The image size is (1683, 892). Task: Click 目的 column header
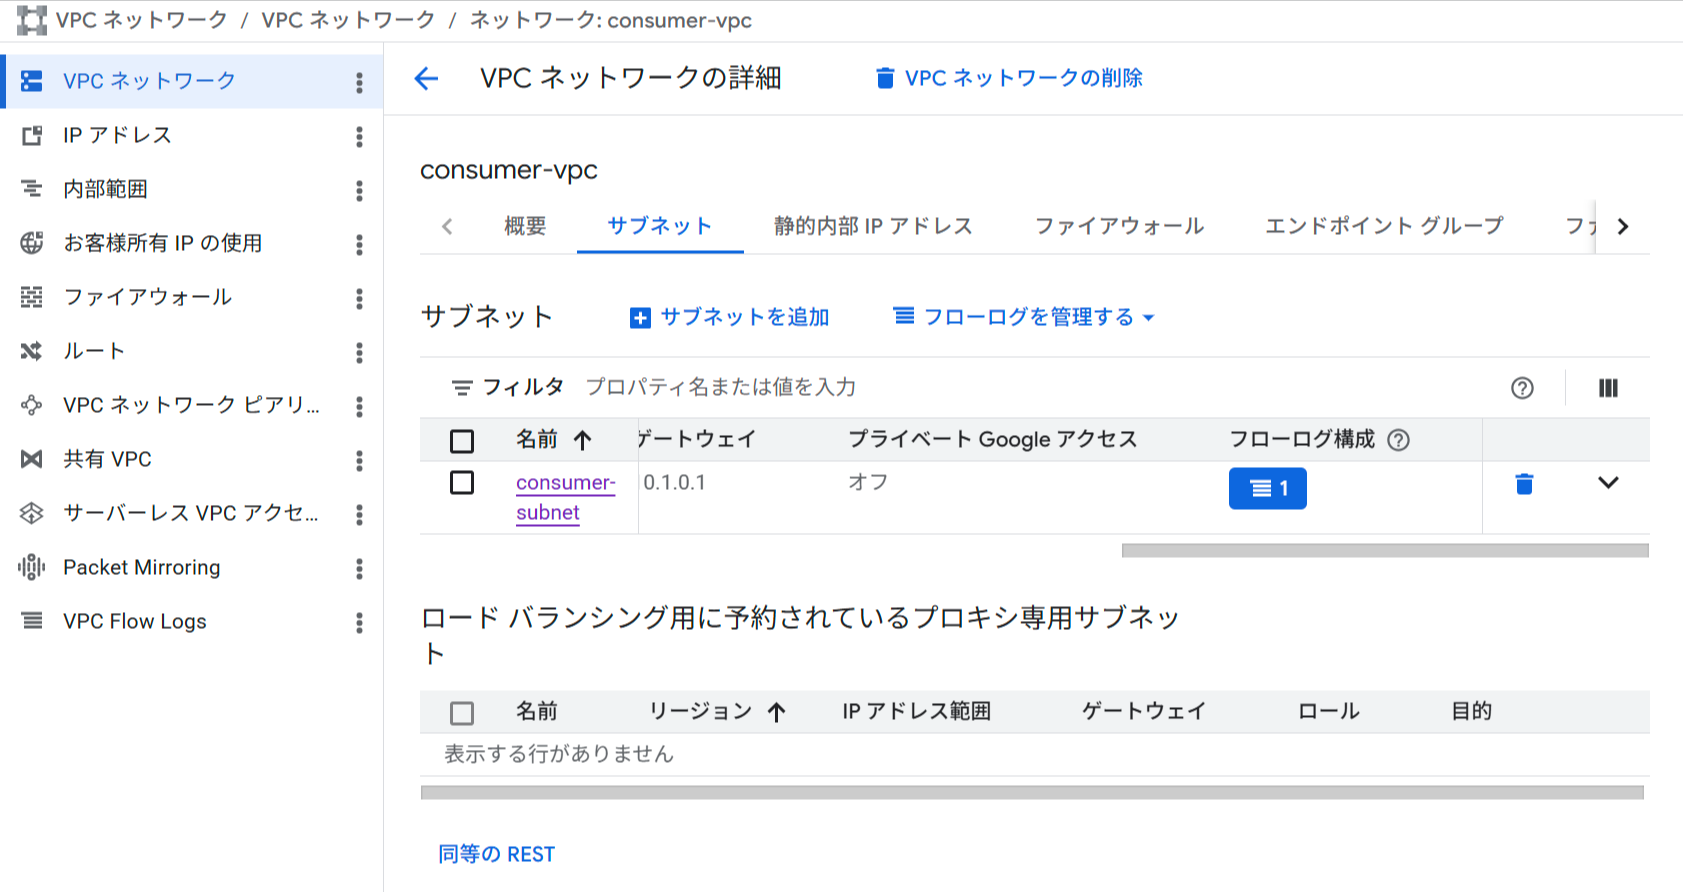pyautogui.click(x=1472, y=711)
